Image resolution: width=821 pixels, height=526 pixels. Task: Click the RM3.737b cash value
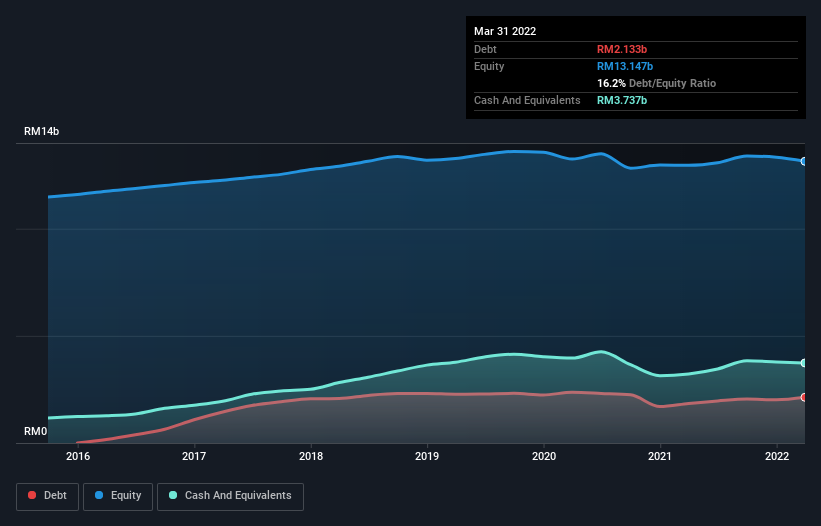(x=622, y=100)
